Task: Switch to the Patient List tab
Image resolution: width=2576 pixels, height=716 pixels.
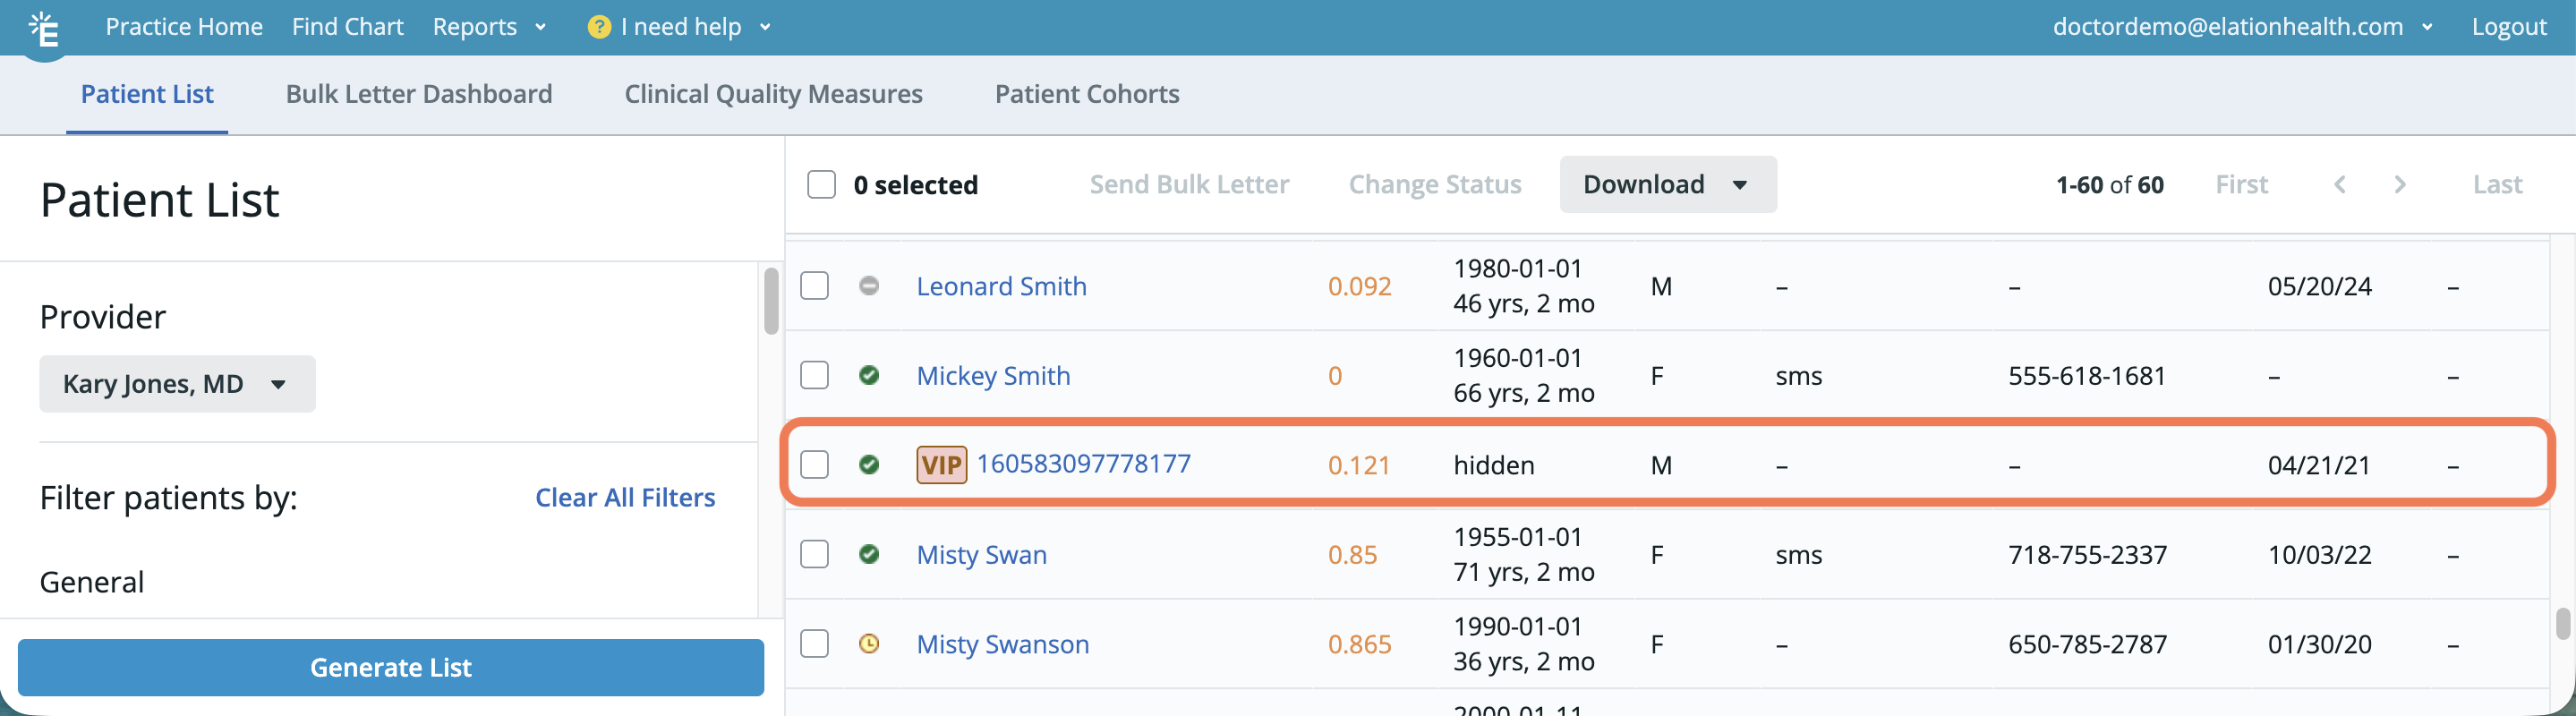Action: 147,94
